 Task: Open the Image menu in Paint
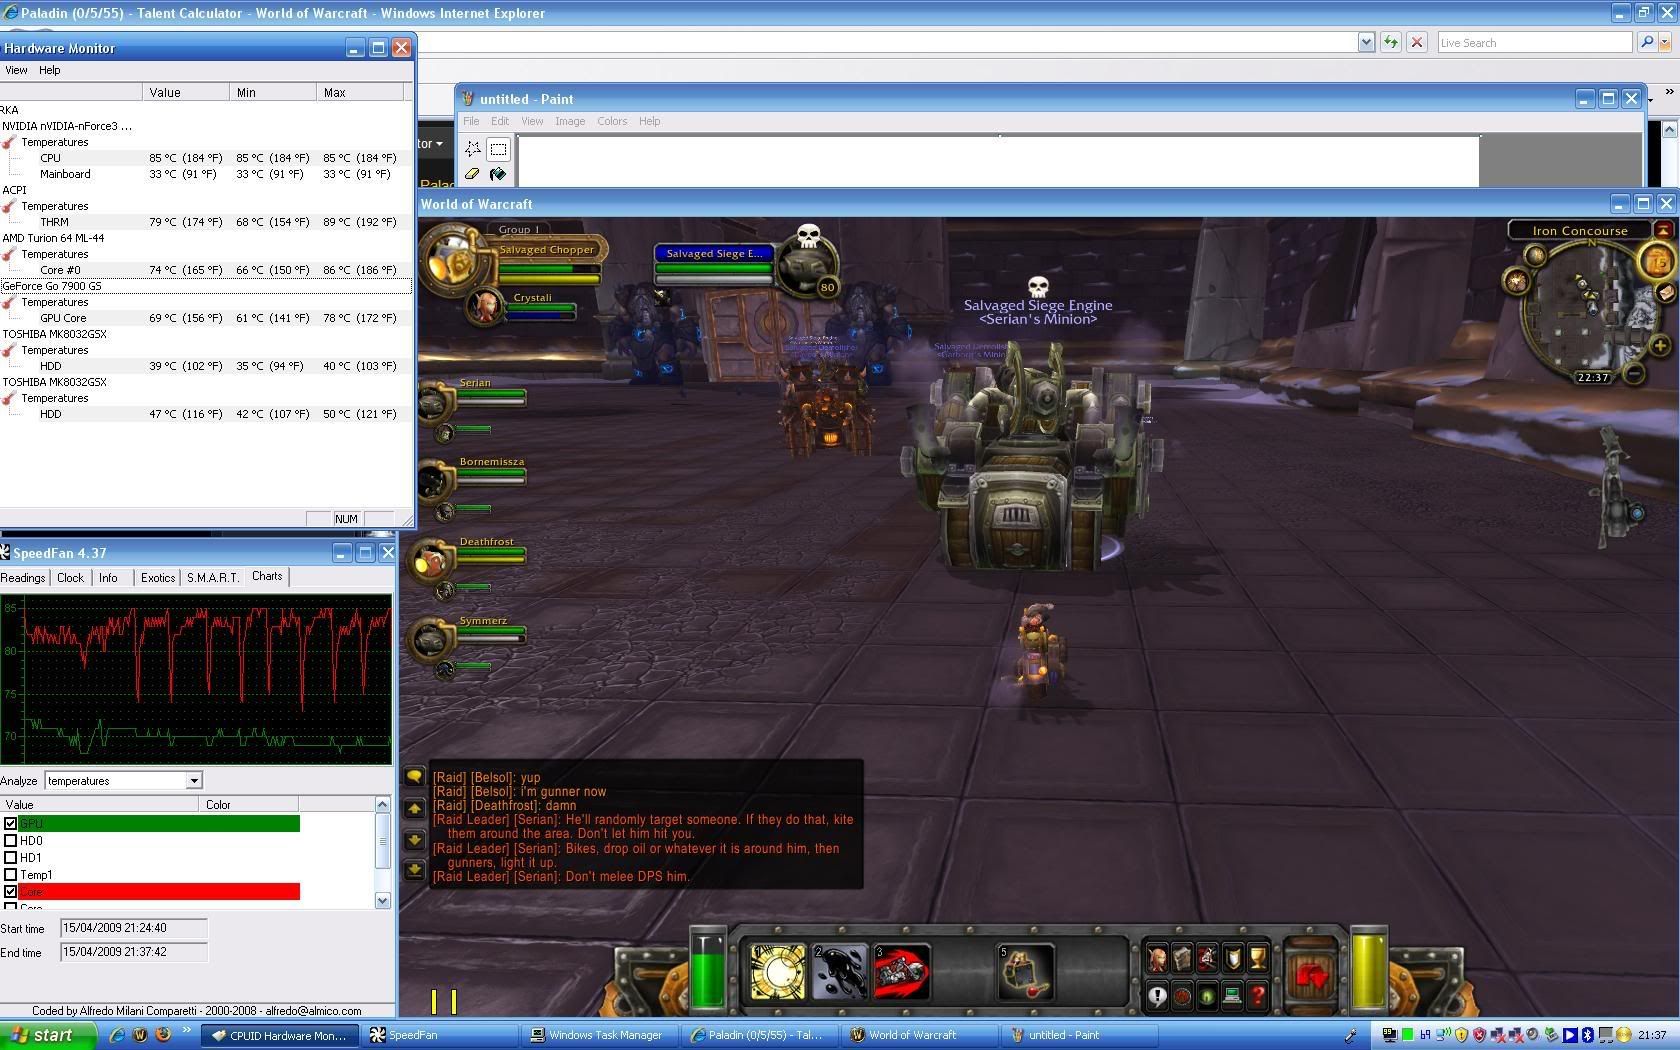click(570, 121)
